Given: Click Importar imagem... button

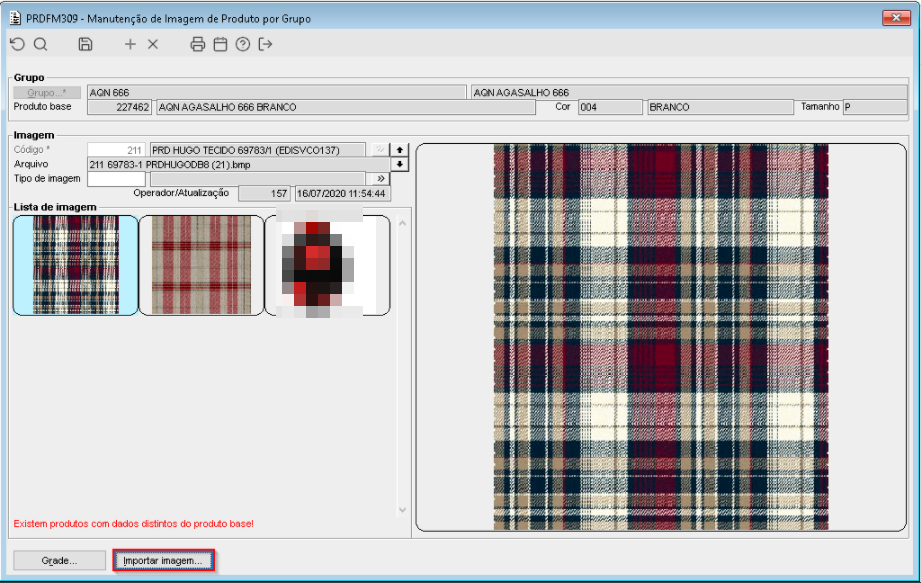Looking at the screenshot, I should click(163, 561).
